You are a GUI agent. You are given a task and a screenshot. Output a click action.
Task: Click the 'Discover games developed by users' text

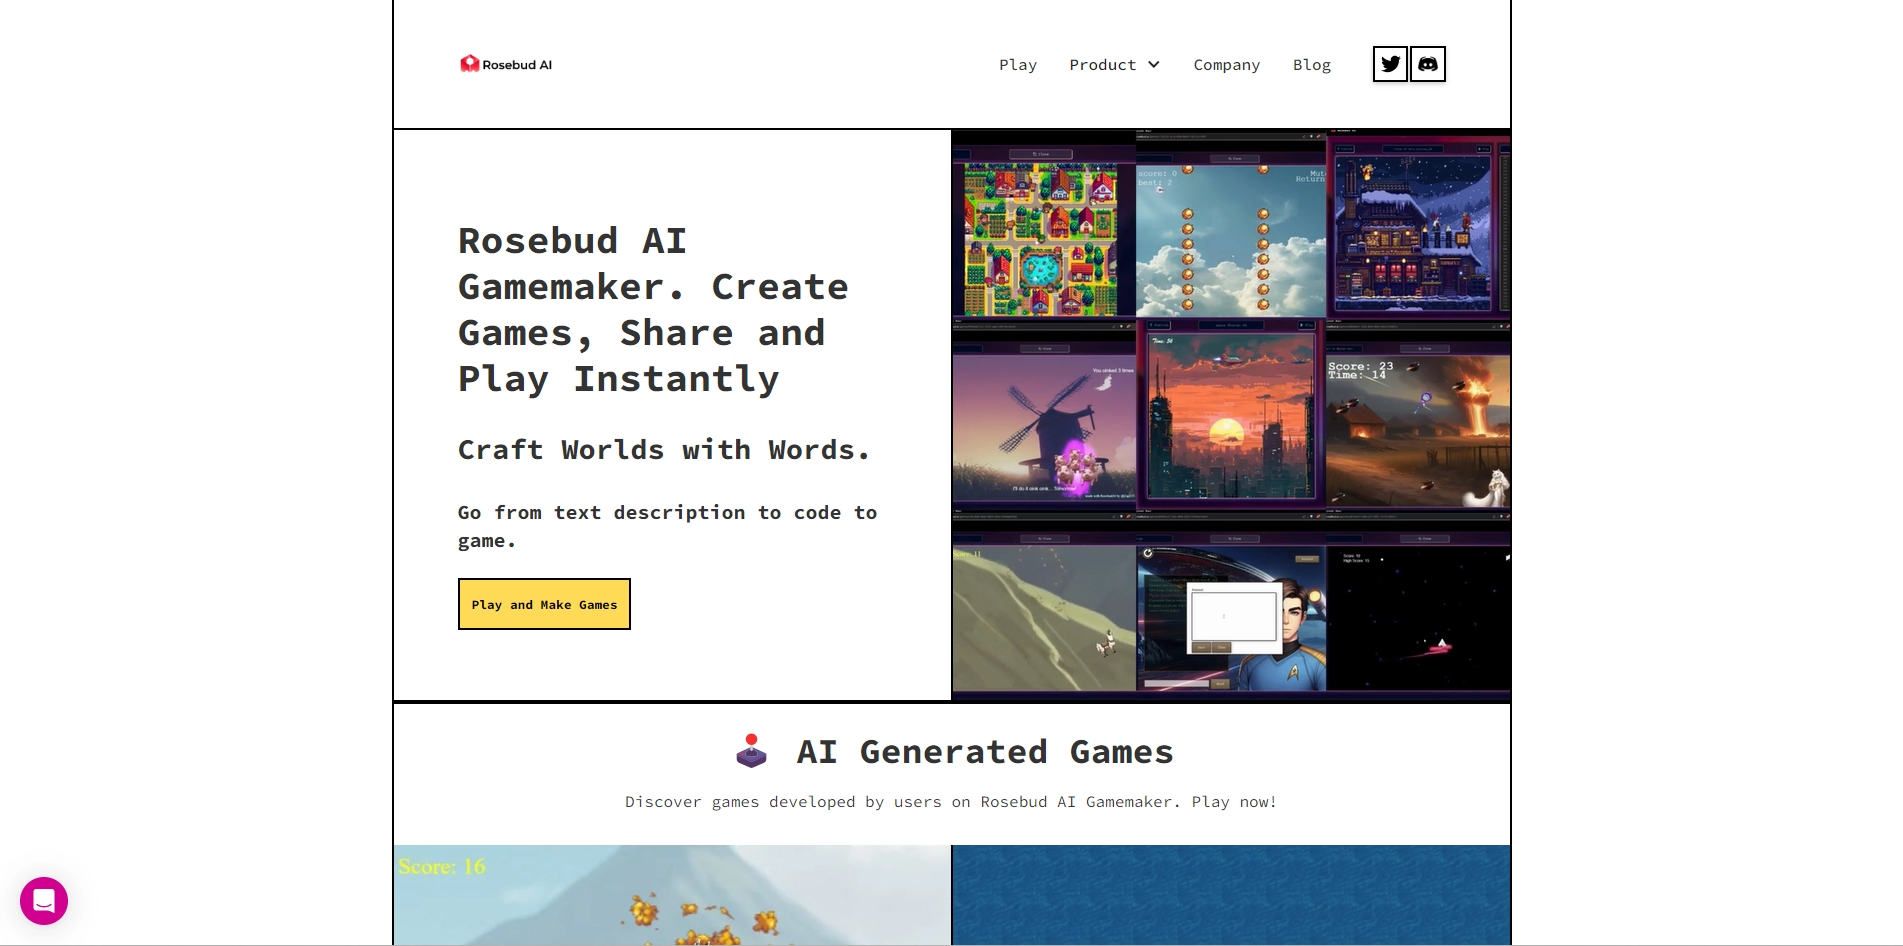951,802
